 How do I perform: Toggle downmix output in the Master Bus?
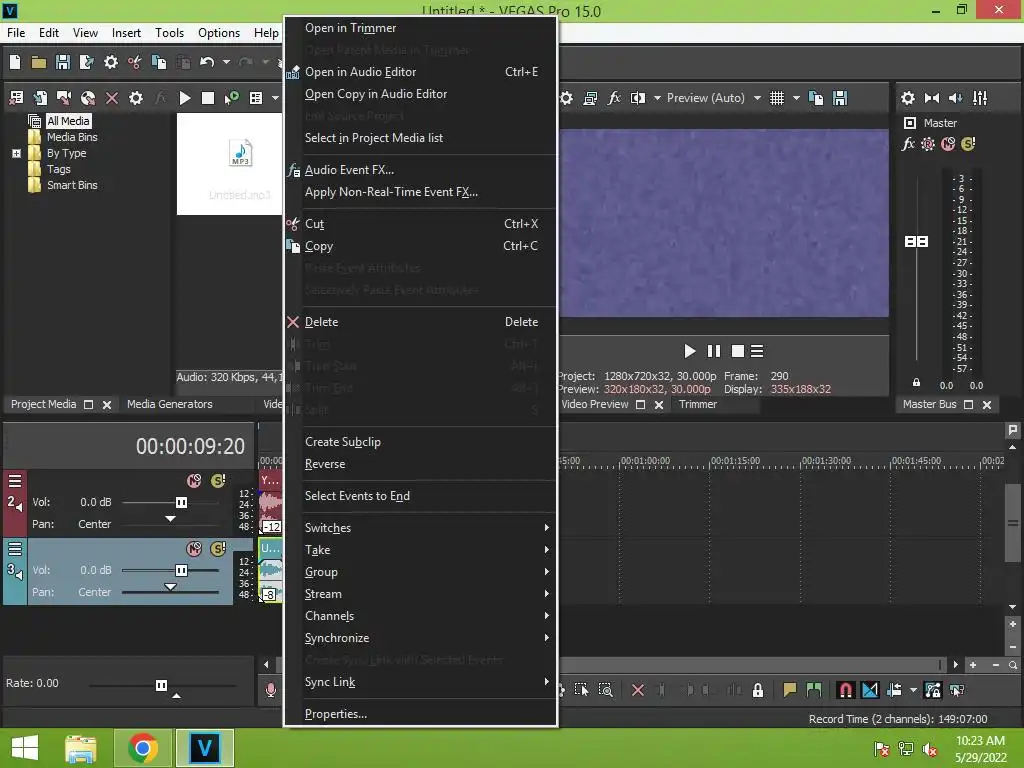pyautogui.click(x=932, y=98)
